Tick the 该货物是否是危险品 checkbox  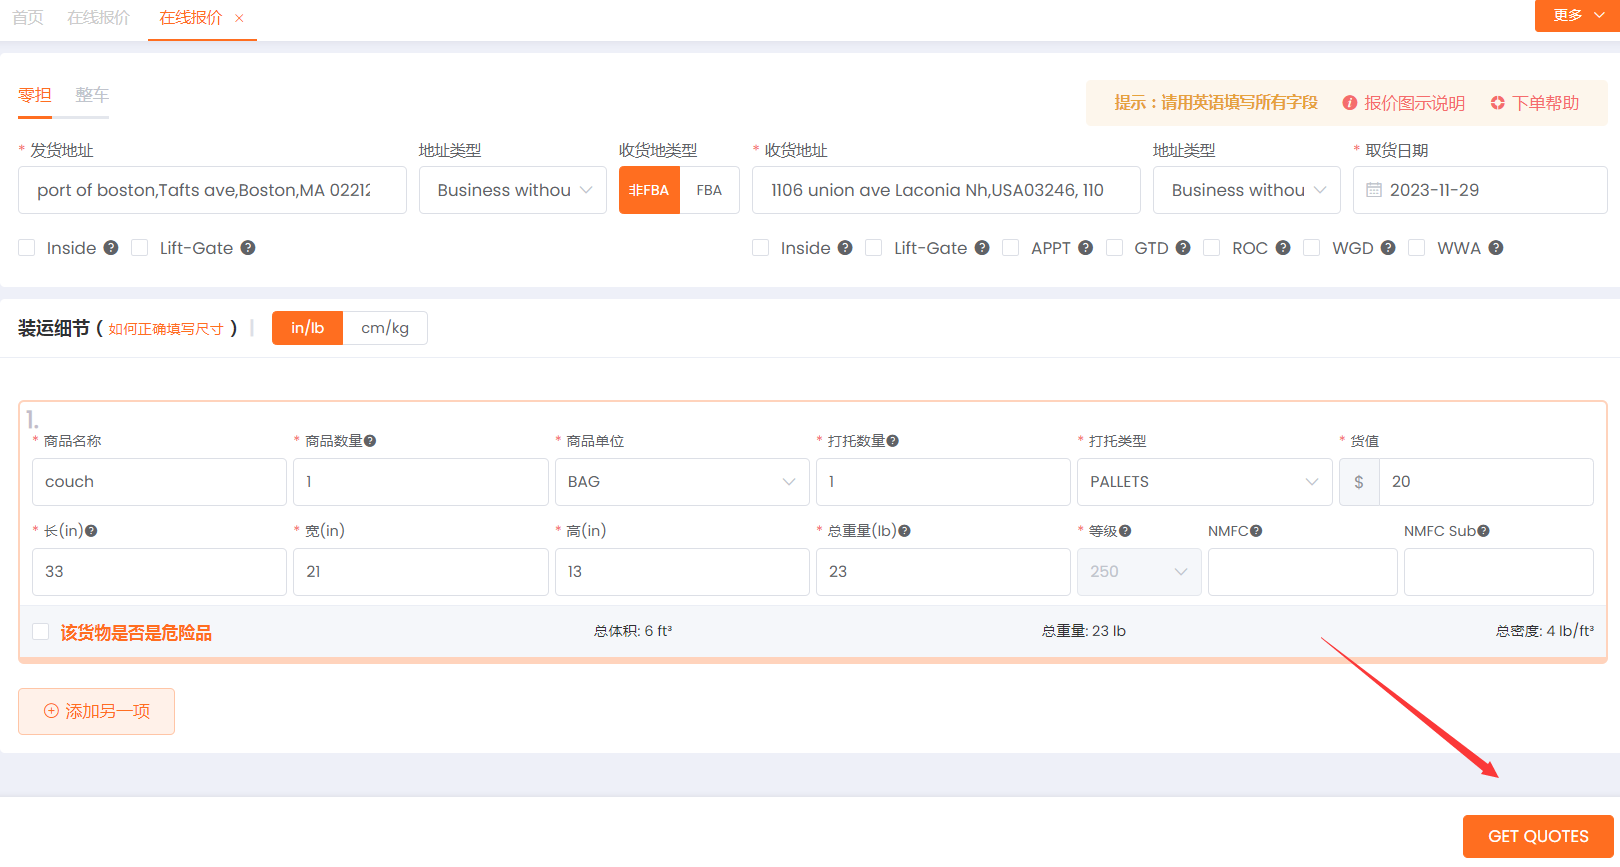click(x=41, y=631)
